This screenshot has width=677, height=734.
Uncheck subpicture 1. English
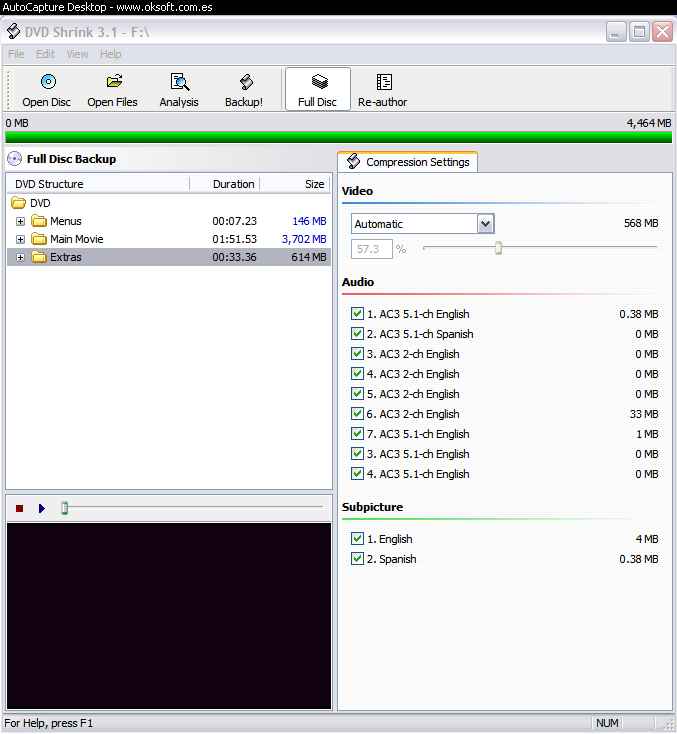(x=357, y=539)
